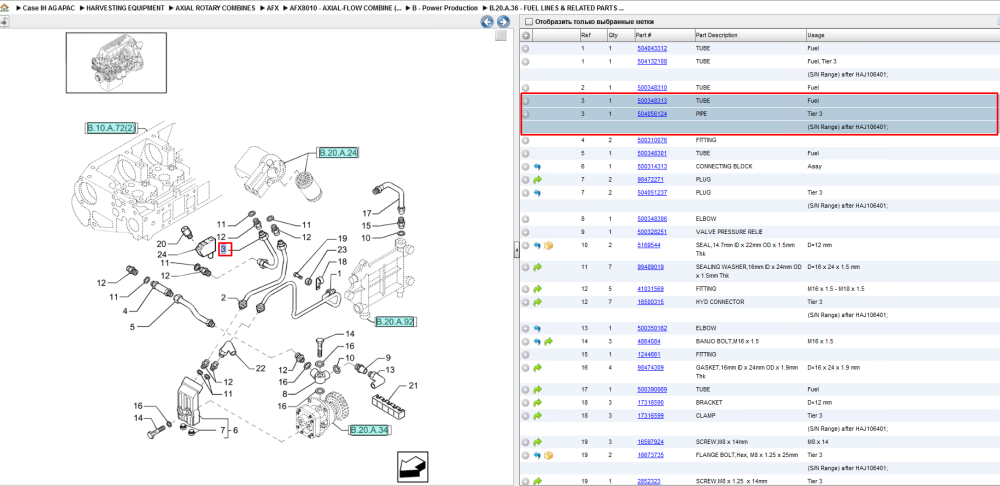The width and height of the screenshot is (1000, 486).
Task: Click green arrow on HYD CONNECTOR row
Action: [x=537, y=302]
